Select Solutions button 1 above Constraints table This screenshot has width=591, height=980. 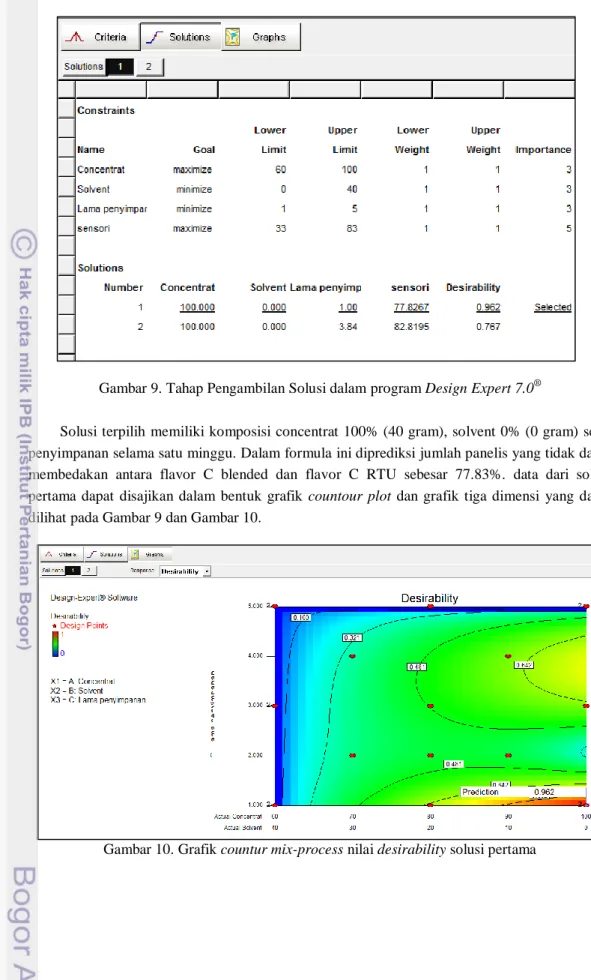[x=119, y=67]
